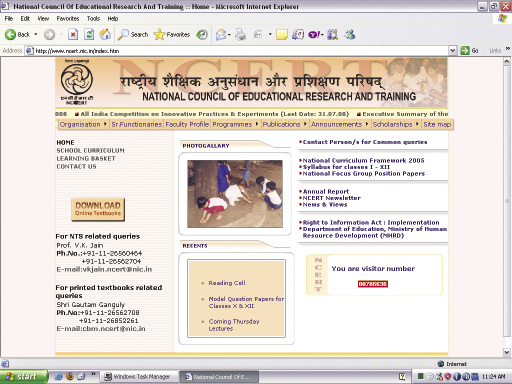Click the DOWNLOAD Online Textbooks button
Image resolution: width=512 pixels, height=384 pixels.
(98, 209)
